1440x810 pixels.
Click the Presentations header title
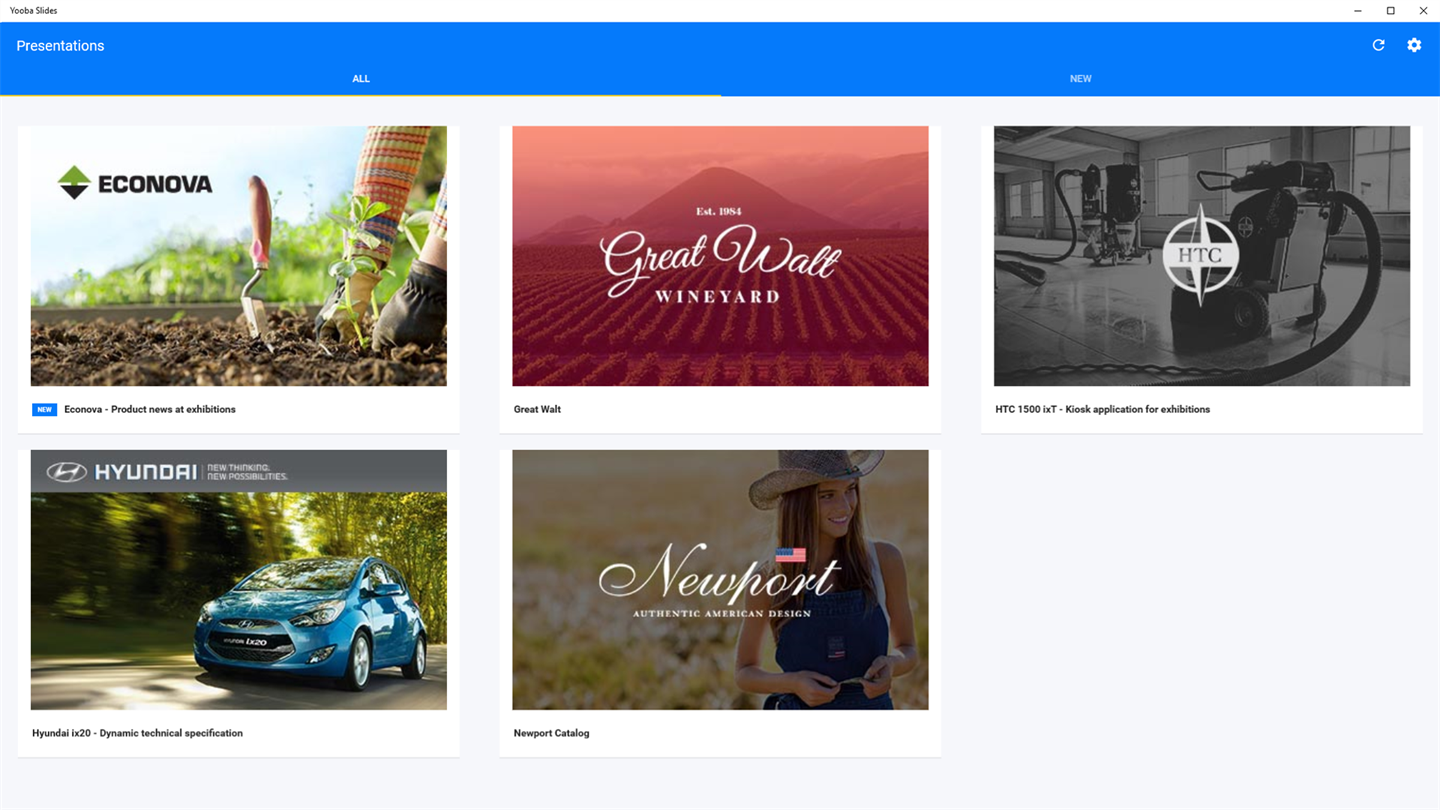point(60,46)
